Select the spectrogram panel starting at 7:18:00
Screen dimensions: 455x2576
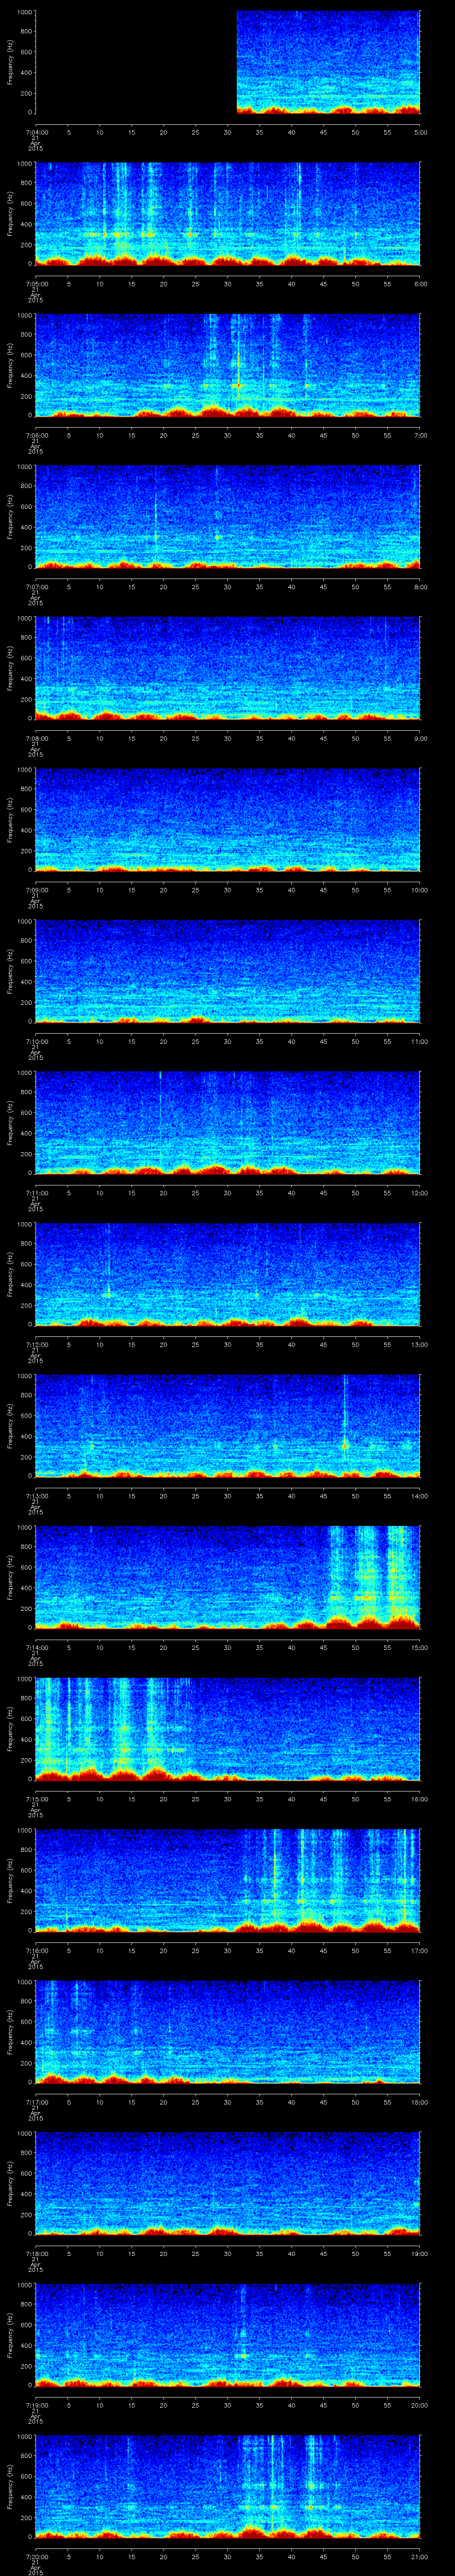tap(227, 2182)
